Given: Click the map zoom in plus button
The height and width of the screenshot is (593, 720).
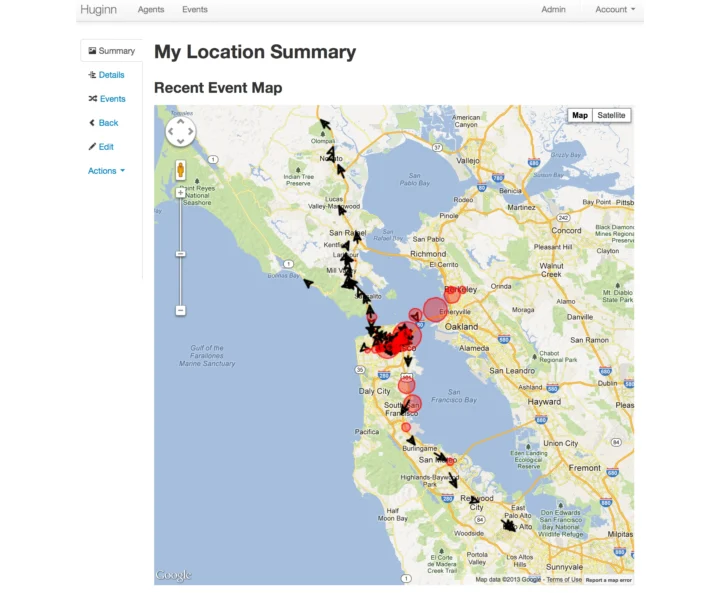Looking at the screenshot, I should point(181,192).
